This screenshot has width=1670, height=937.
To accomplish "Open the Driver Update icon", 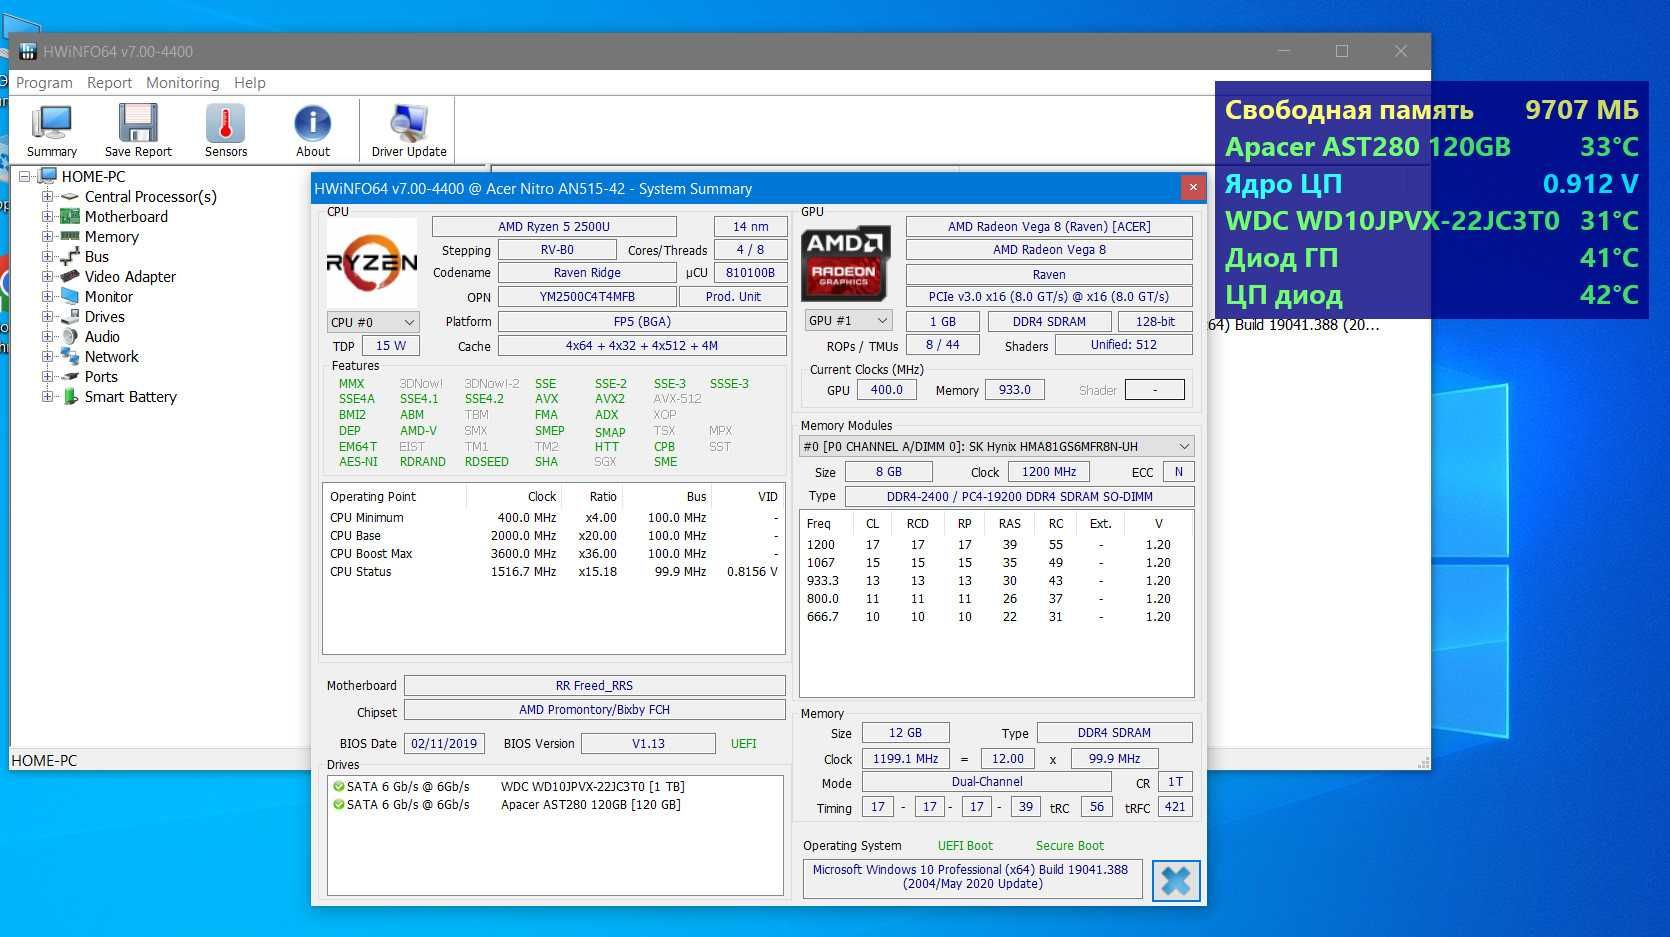I will point(409,124).
